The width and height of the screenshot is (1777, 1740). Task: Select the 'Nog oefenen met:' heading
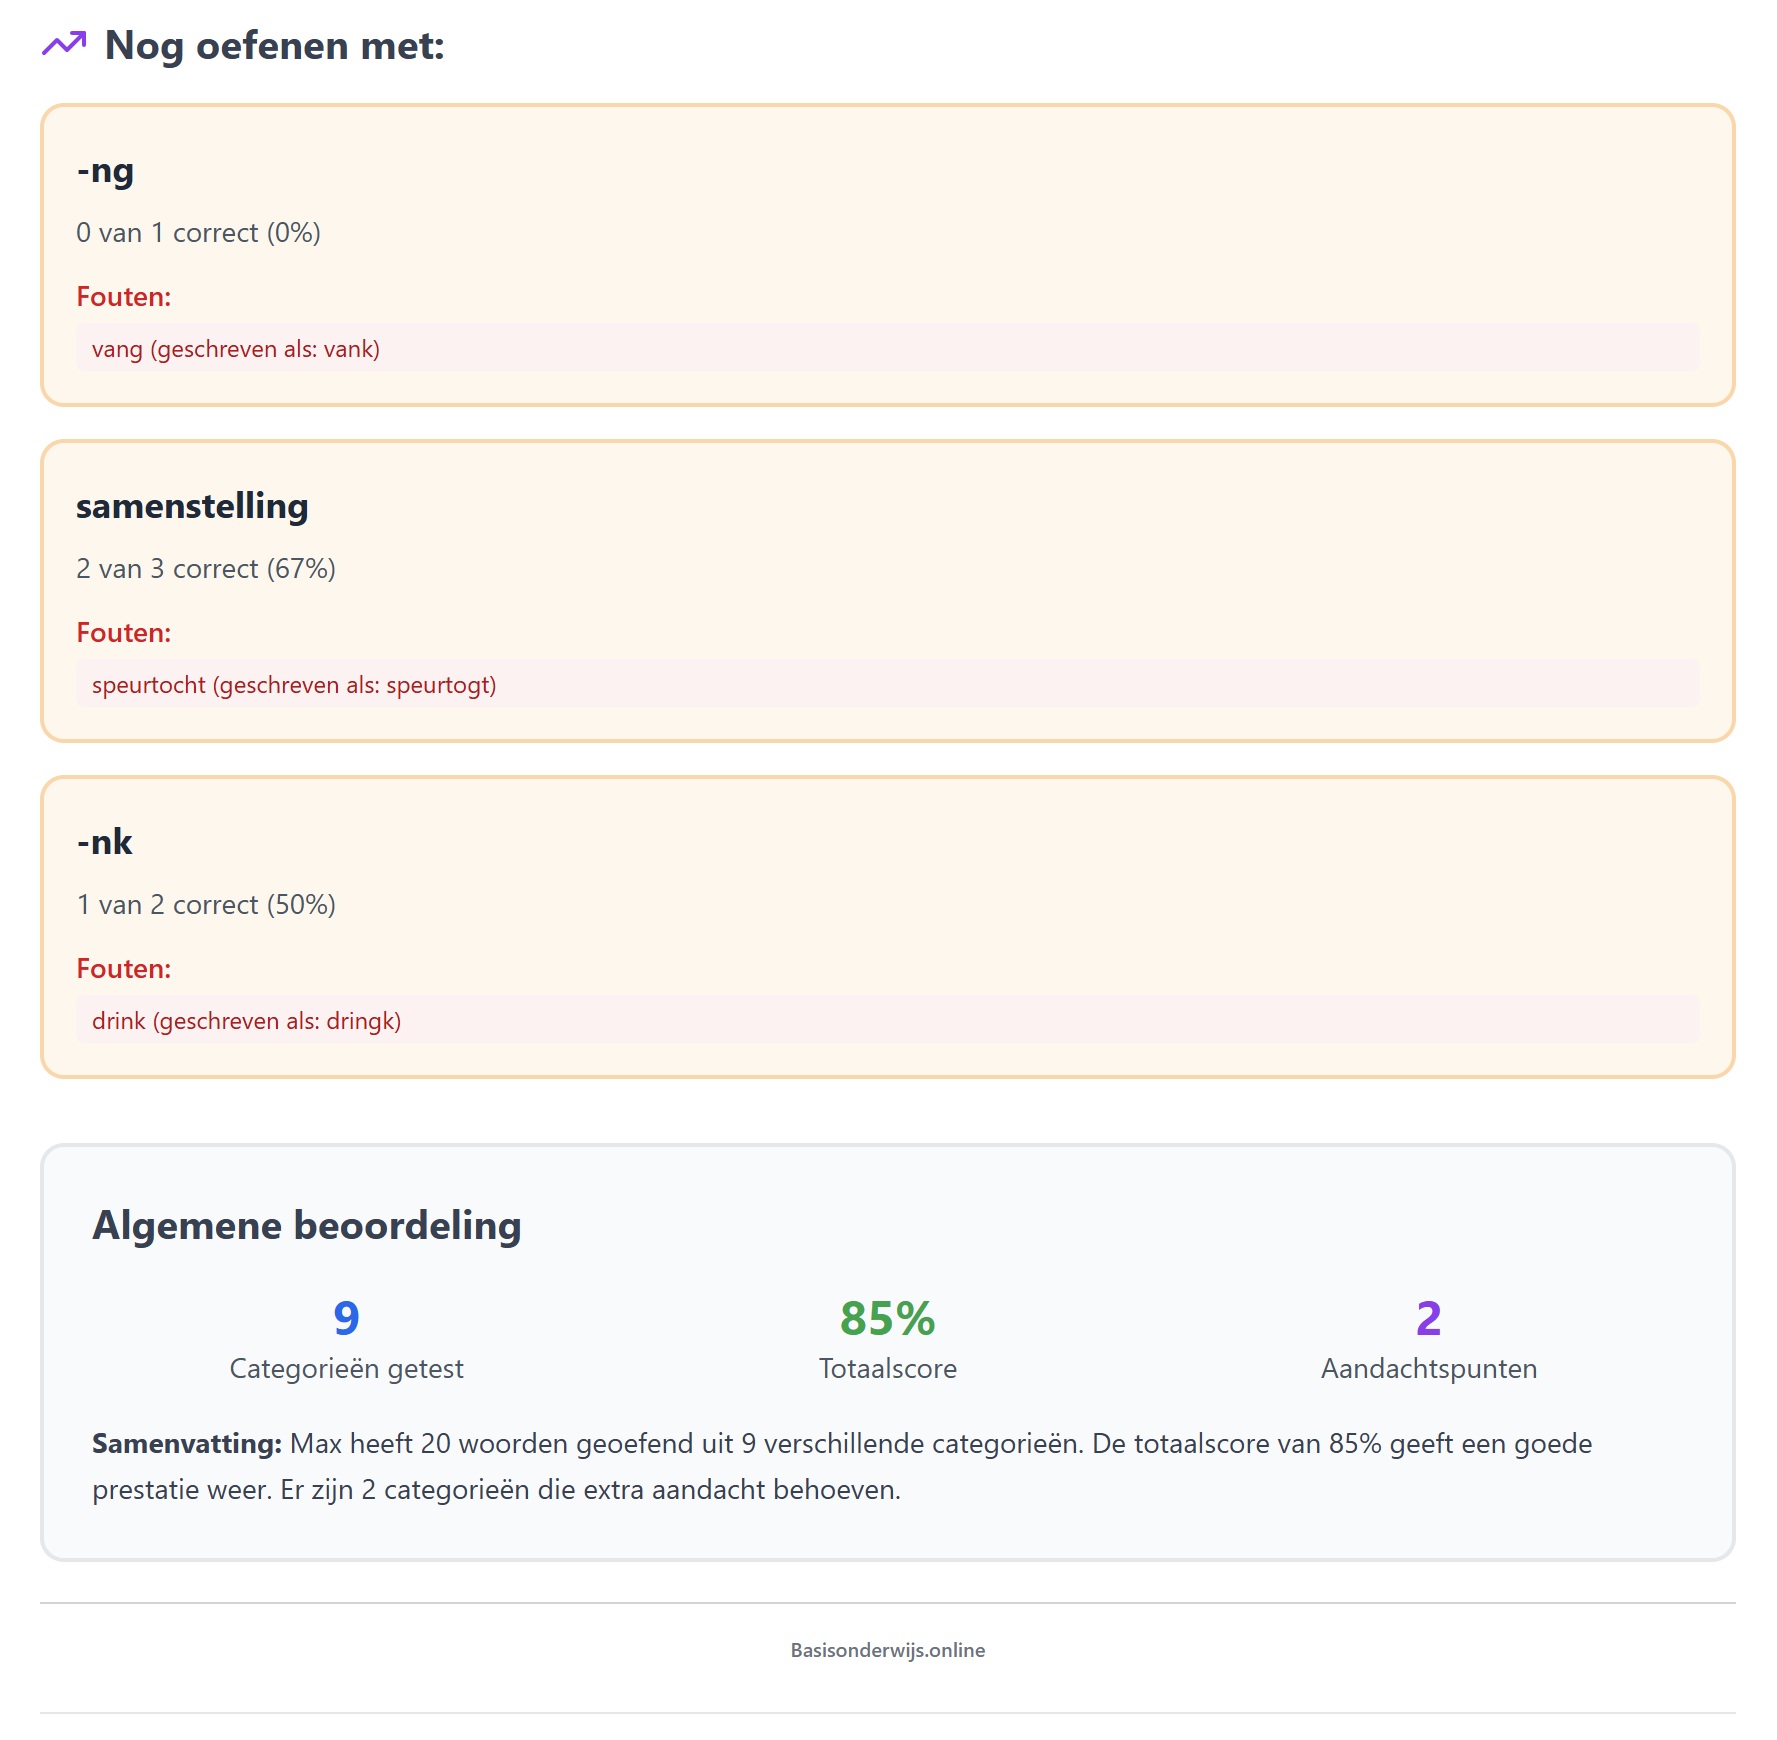tap(274, 45)
